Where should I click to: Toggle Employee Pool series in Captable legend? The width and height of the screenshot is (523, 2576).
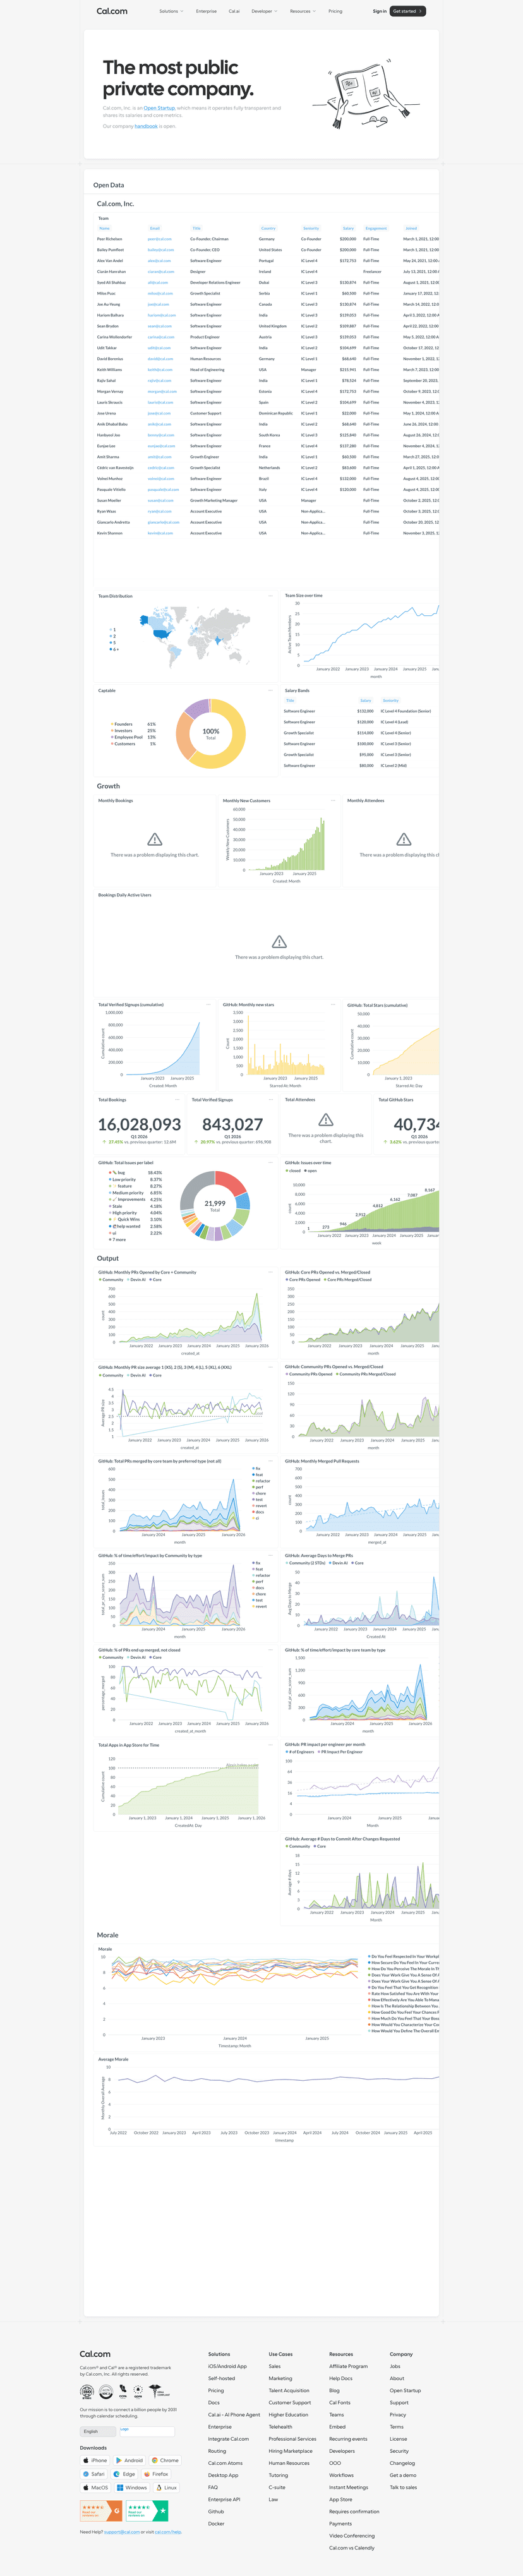coord(127,737)
